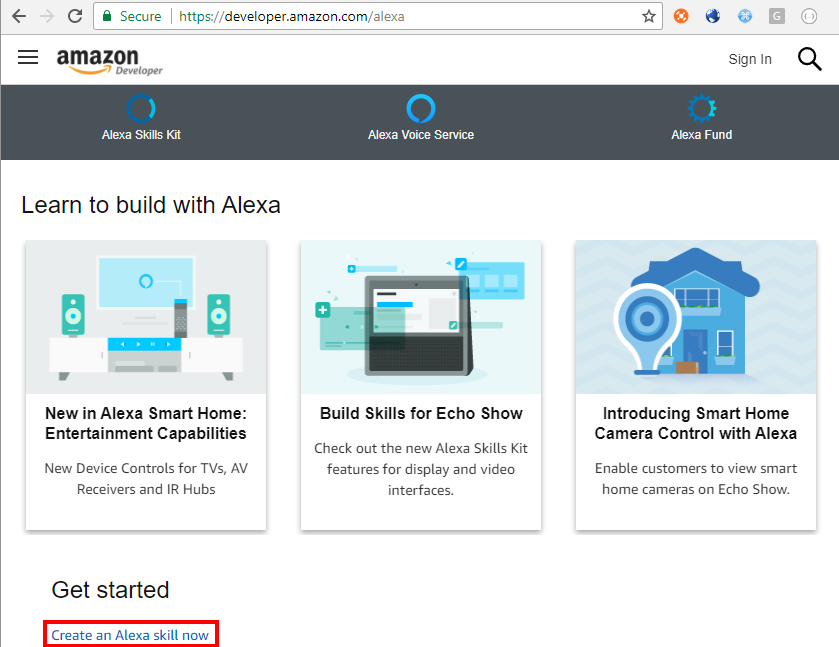Click the Alexa Skills Kit ring icon
Image resolution: width=839 pixels, height=647 pixels.
(x=141, y=108)
